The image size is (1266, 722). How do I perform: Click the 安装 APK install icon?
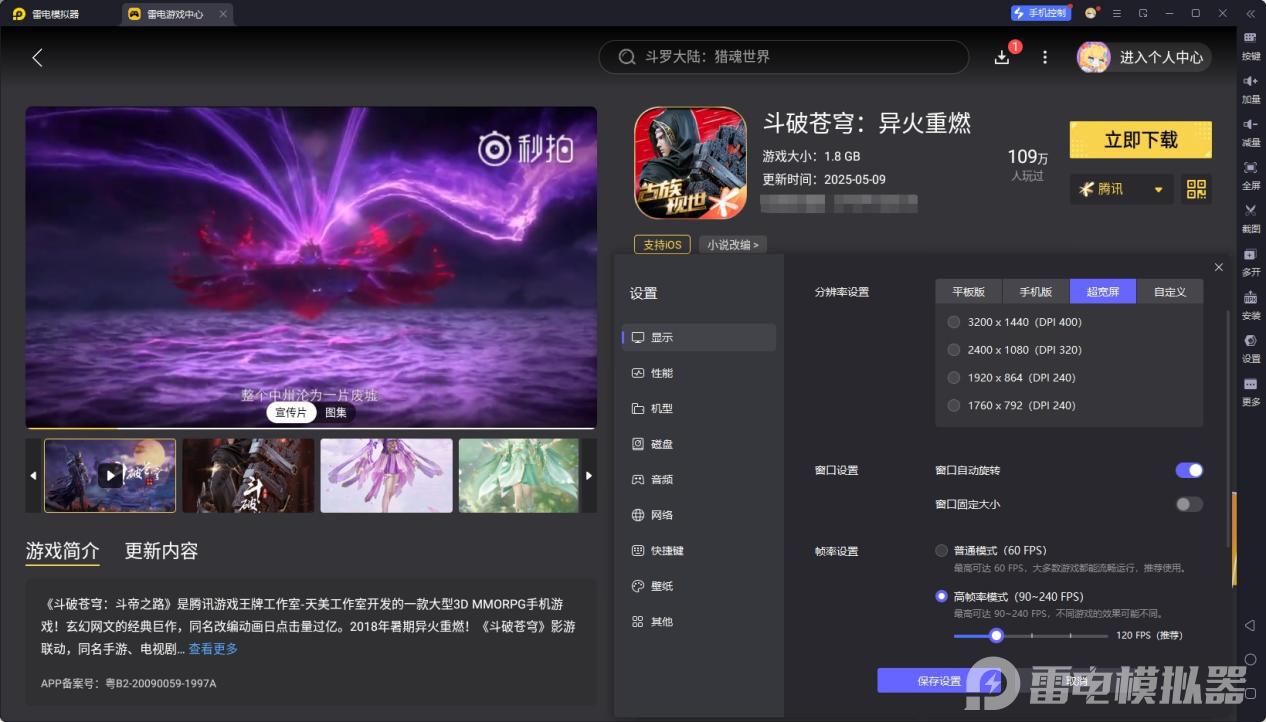(x=1250, y=297)
